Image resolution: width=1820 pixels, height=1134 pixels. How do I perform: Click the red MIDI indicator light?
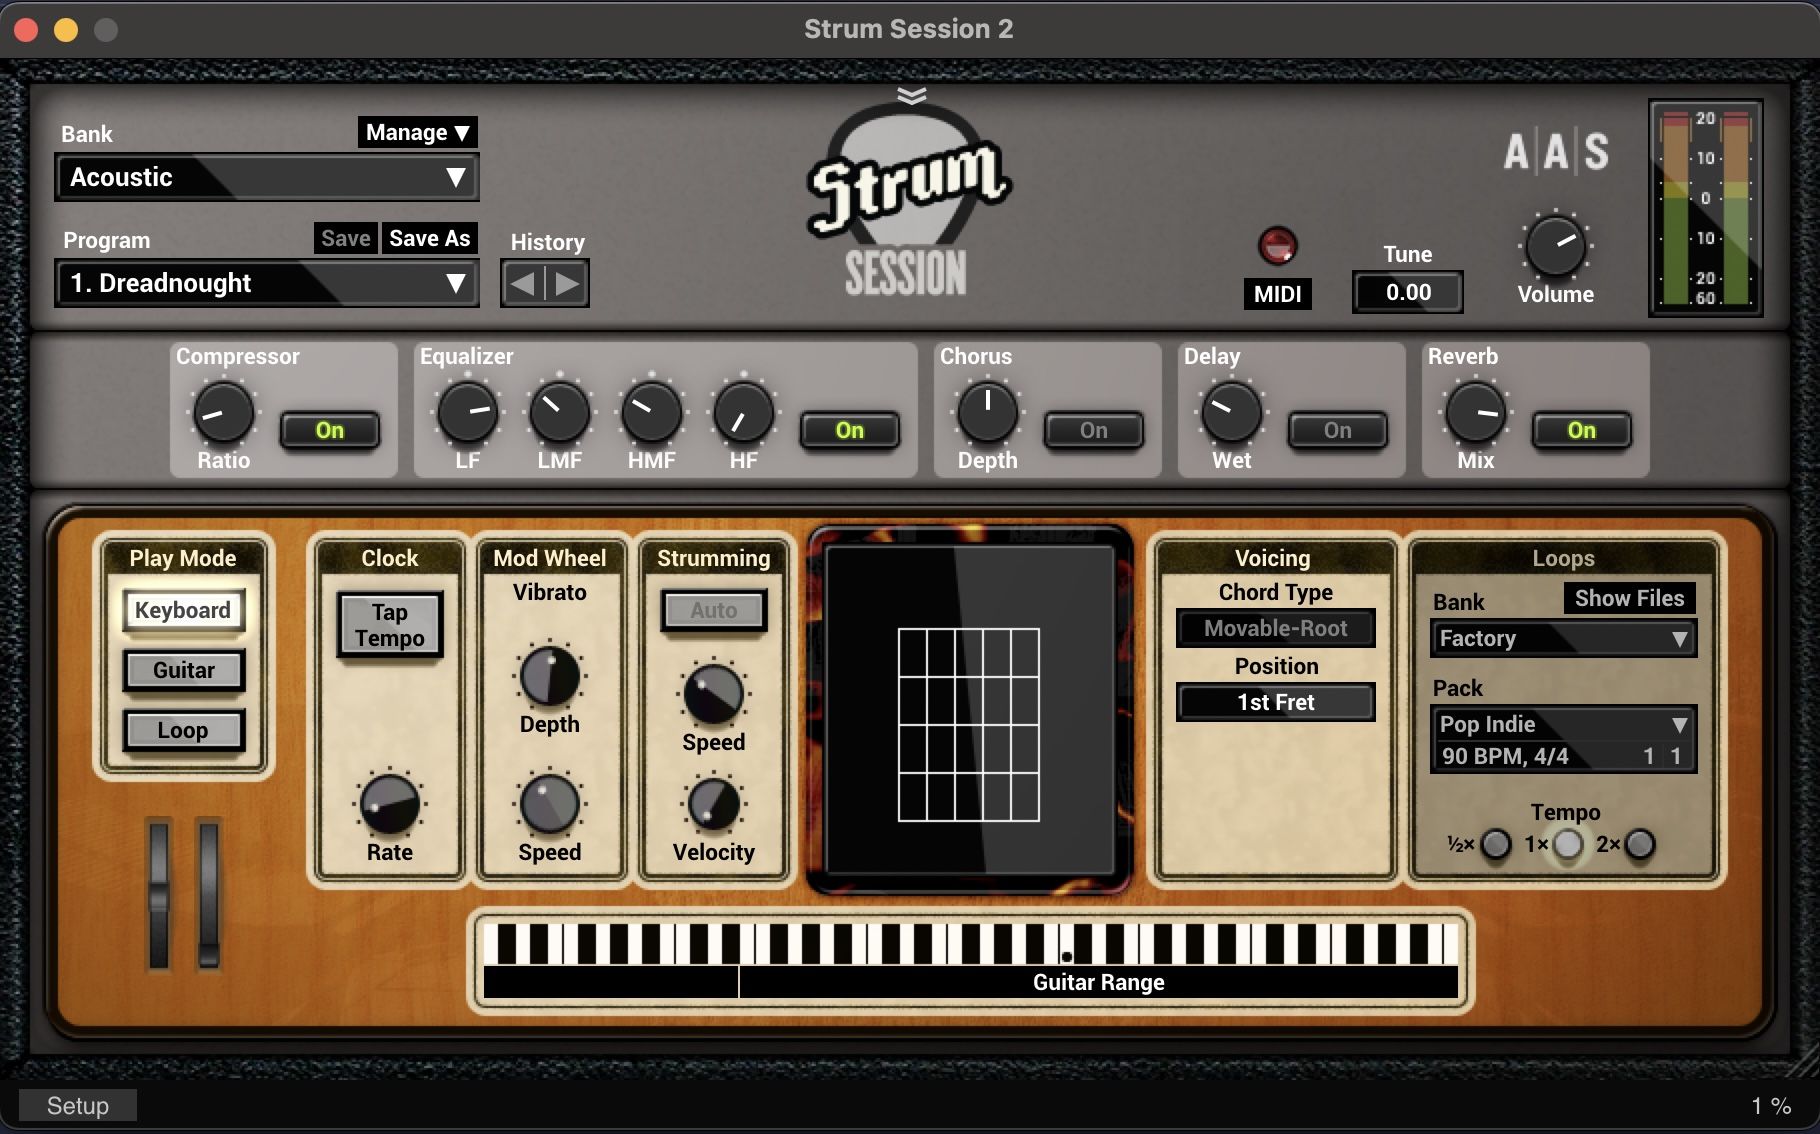(x=1277, y=245)
